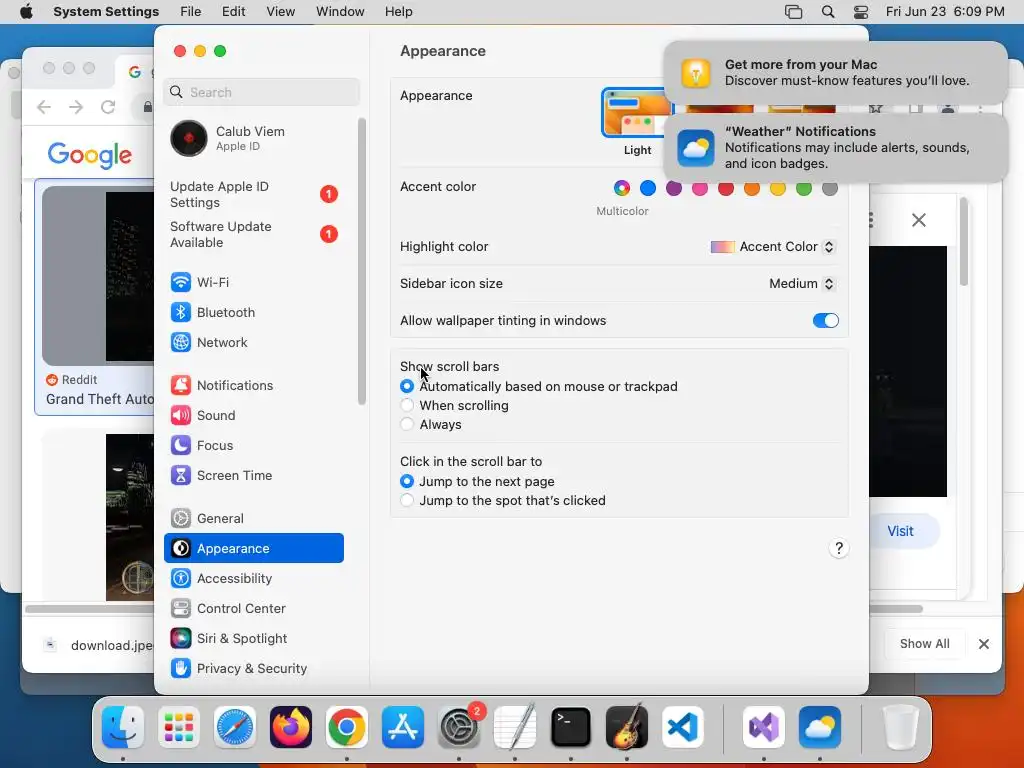The width and height of the screenshot is (1024, 768).
Task: Launch Firefox from the Dock
Action: pos(291,727)
